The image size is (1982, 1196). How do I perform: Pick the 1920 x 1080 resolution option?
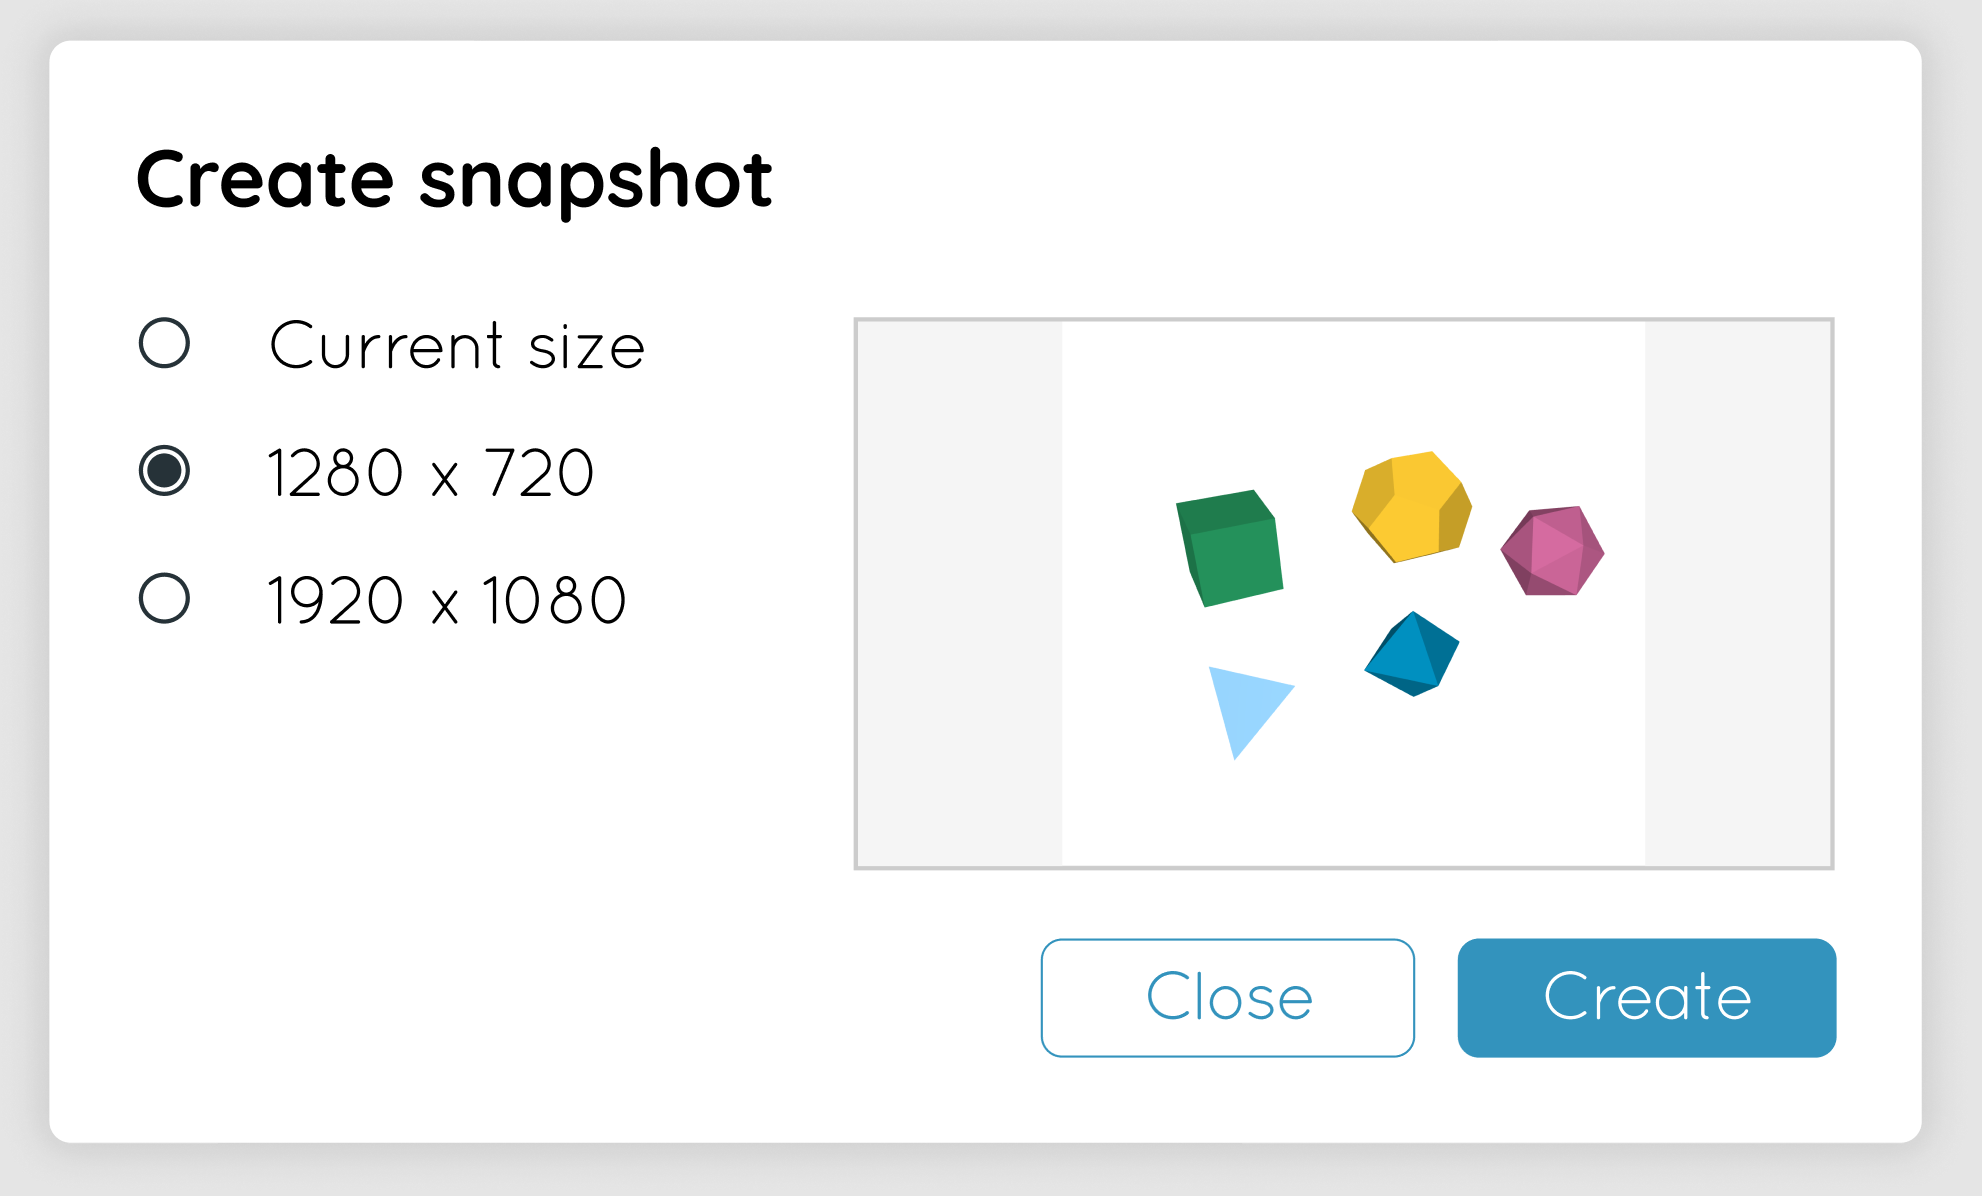[165, 596]
